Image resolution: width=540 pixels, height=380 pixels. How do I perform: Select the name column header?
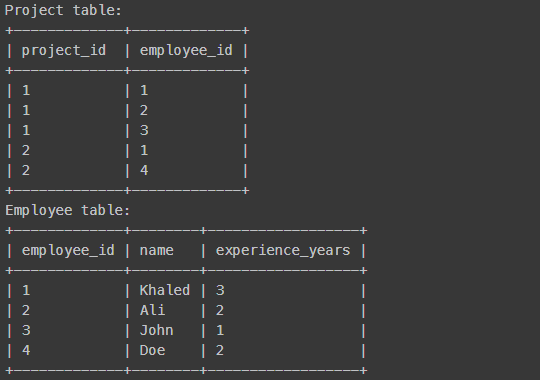pyautogui.click(x=156, y=250)
